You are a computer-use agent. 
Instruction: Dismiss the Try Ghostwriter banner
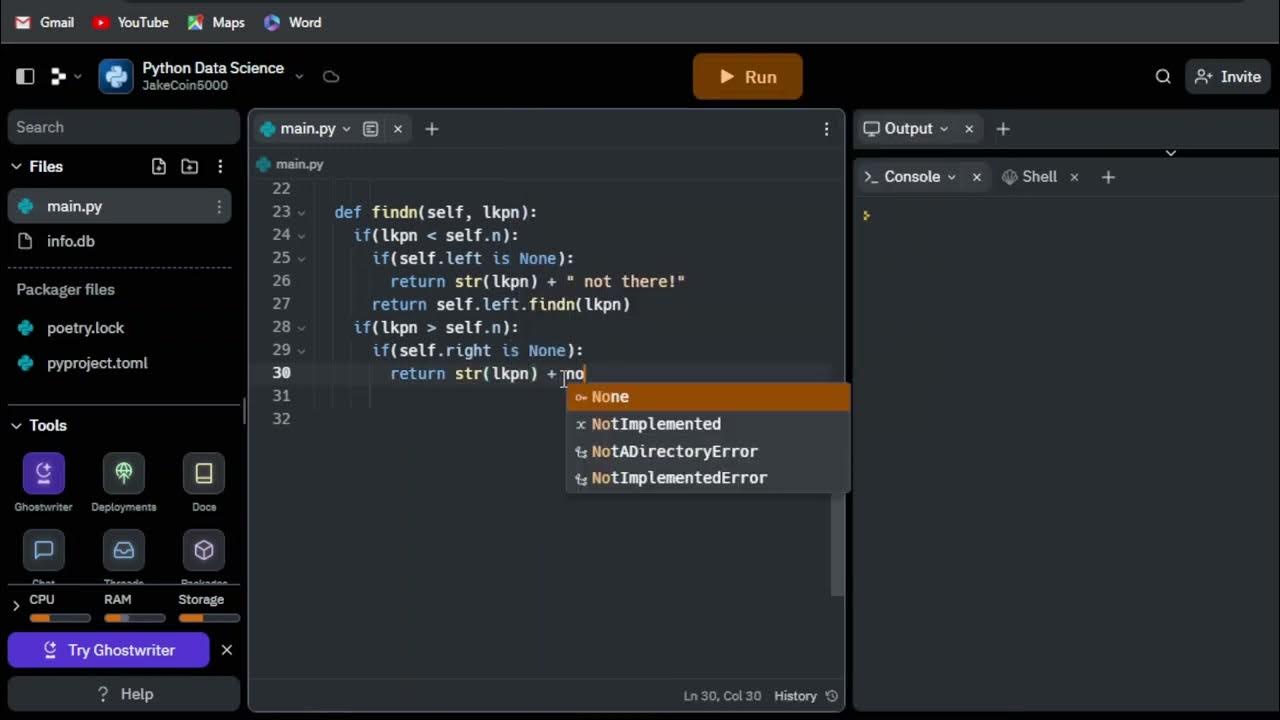point(227,650)
